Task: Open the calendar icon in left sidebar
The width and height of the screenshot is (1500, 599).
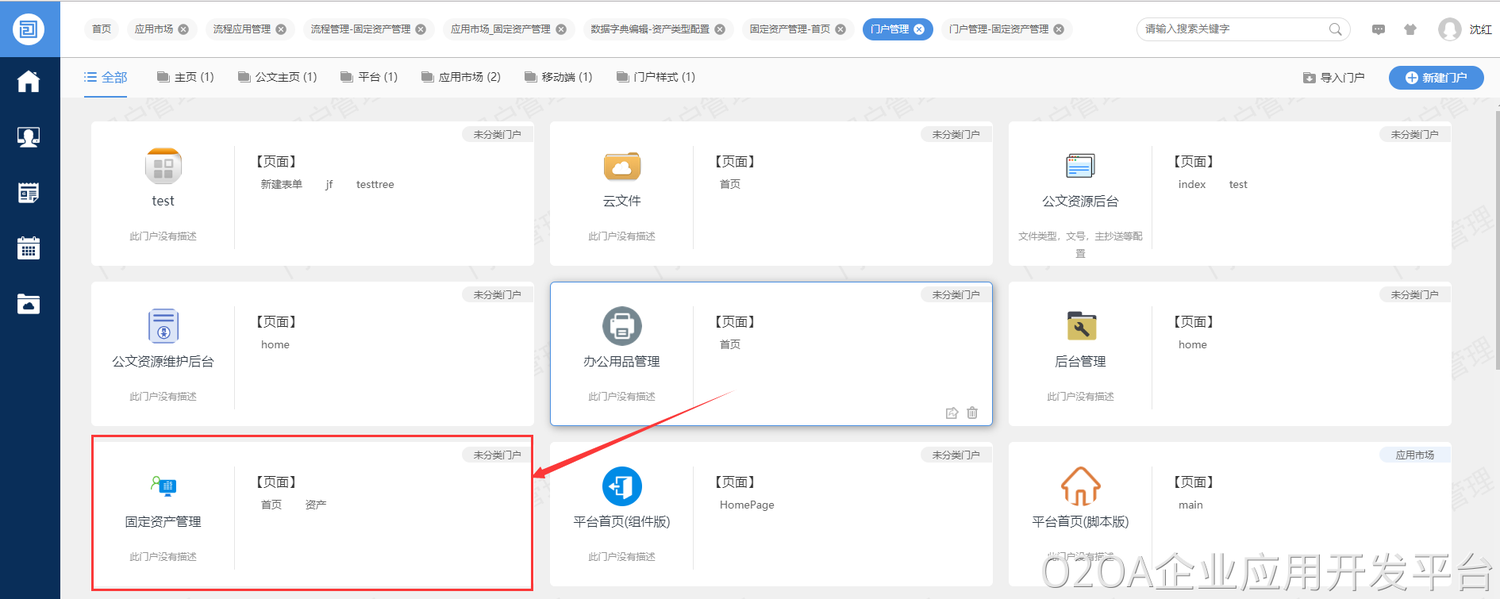Action: coord(28,248)
